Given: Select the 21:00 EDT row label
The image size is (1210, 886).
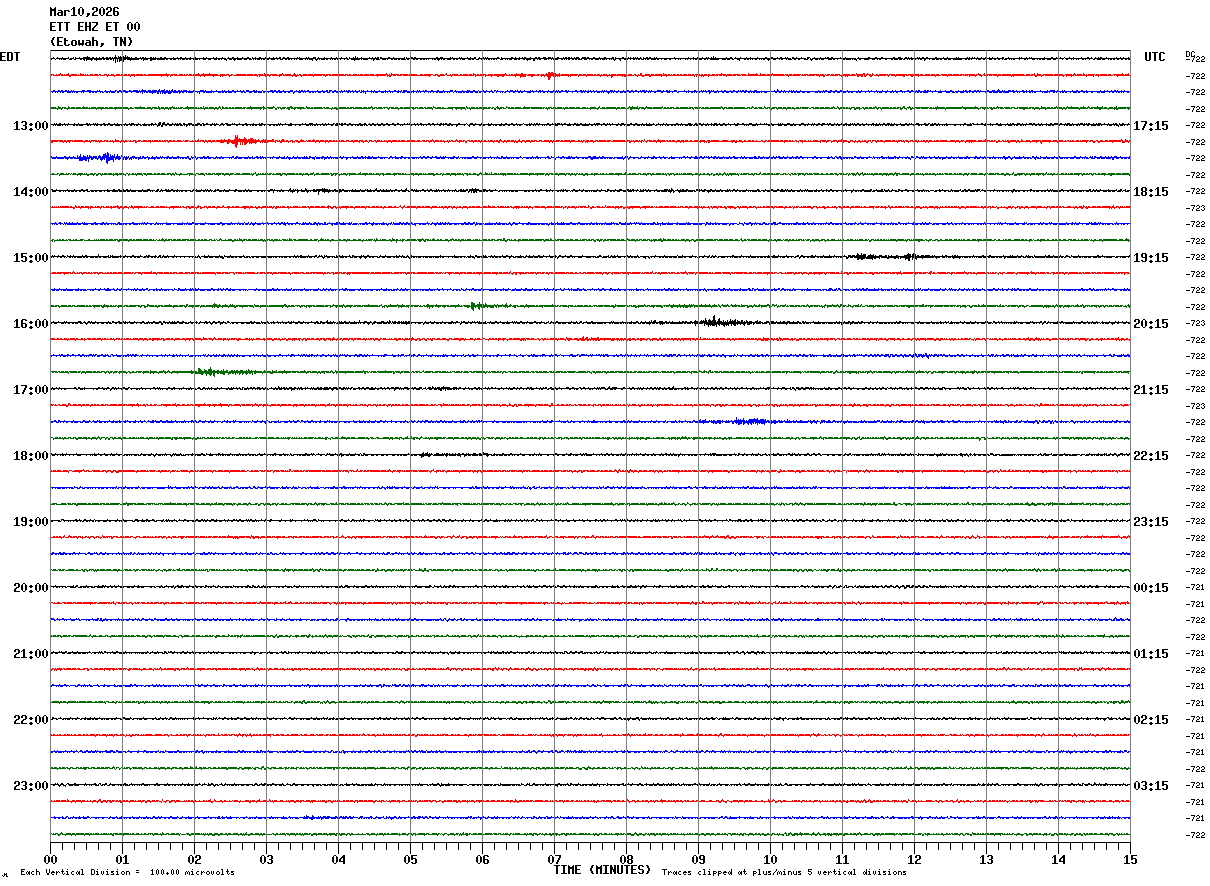Looking at the screenshot, I should tap(30, 654).
